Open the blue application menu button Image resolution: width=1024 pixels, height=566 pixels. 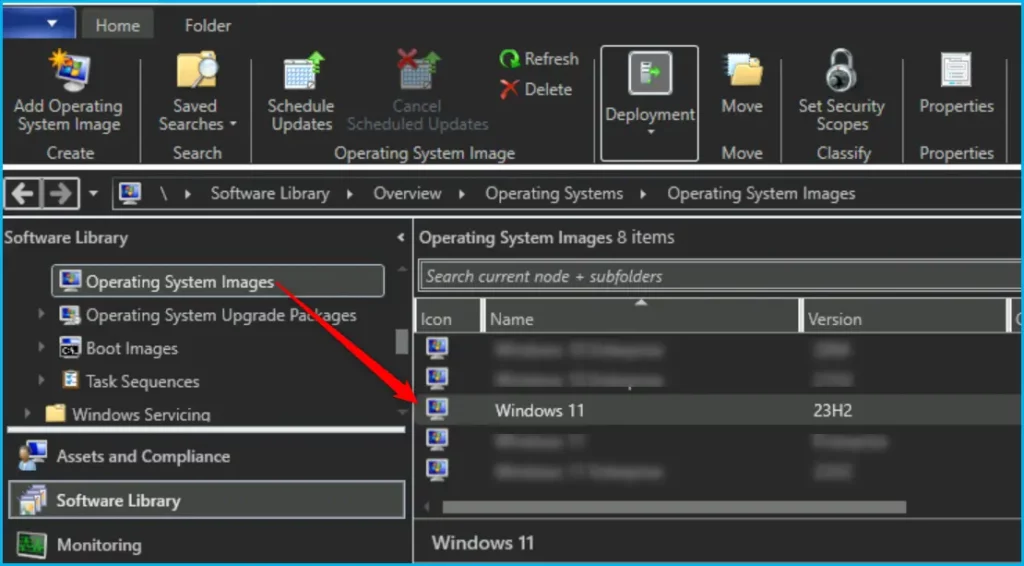(39, 24)
